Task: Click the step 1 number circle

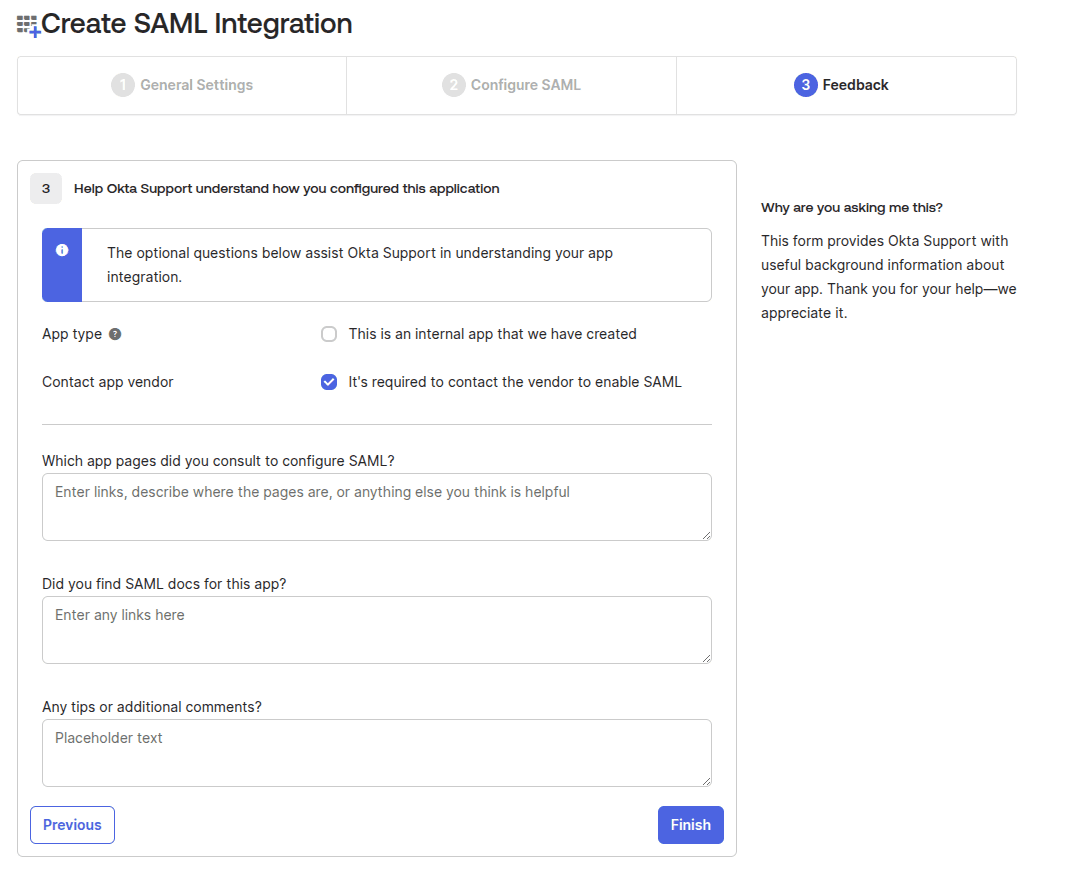Action: click(123, 85)
